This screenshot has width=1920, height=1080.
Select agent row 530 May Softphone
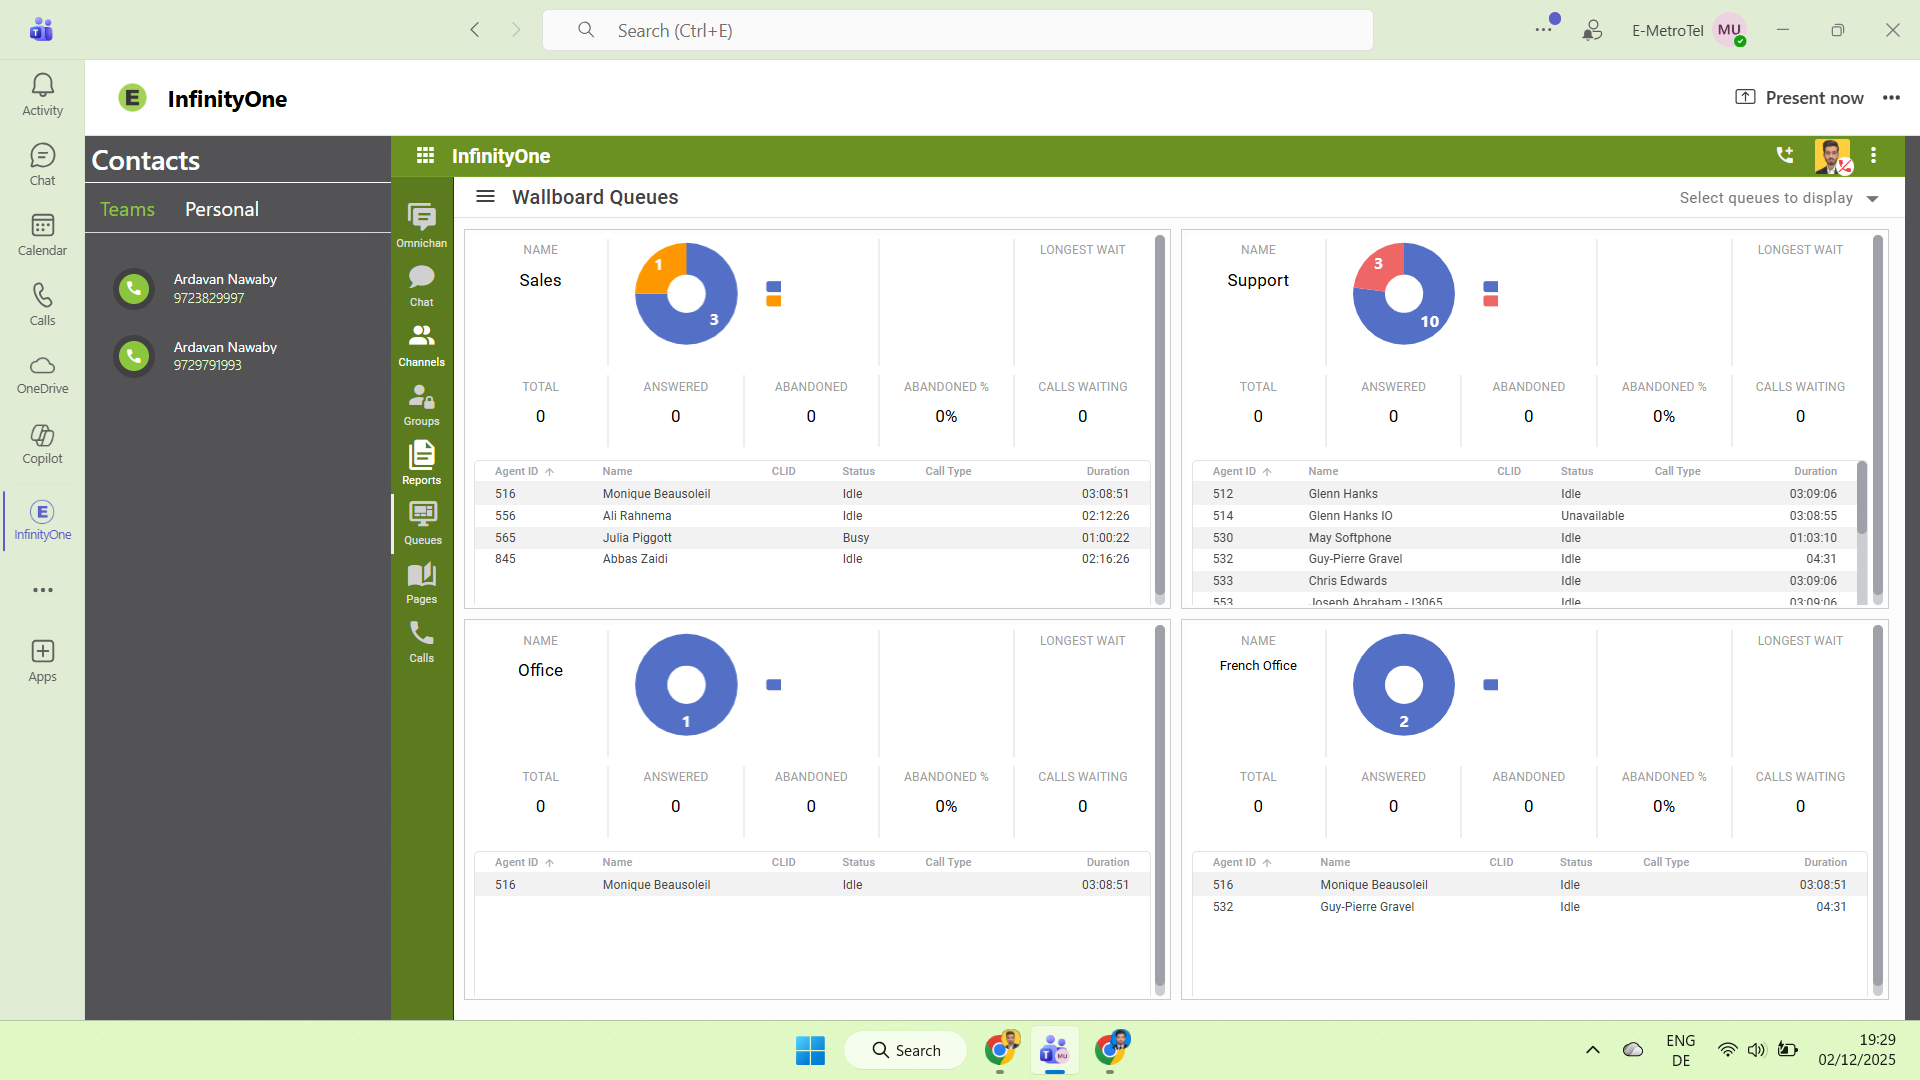pos(1525,538)
